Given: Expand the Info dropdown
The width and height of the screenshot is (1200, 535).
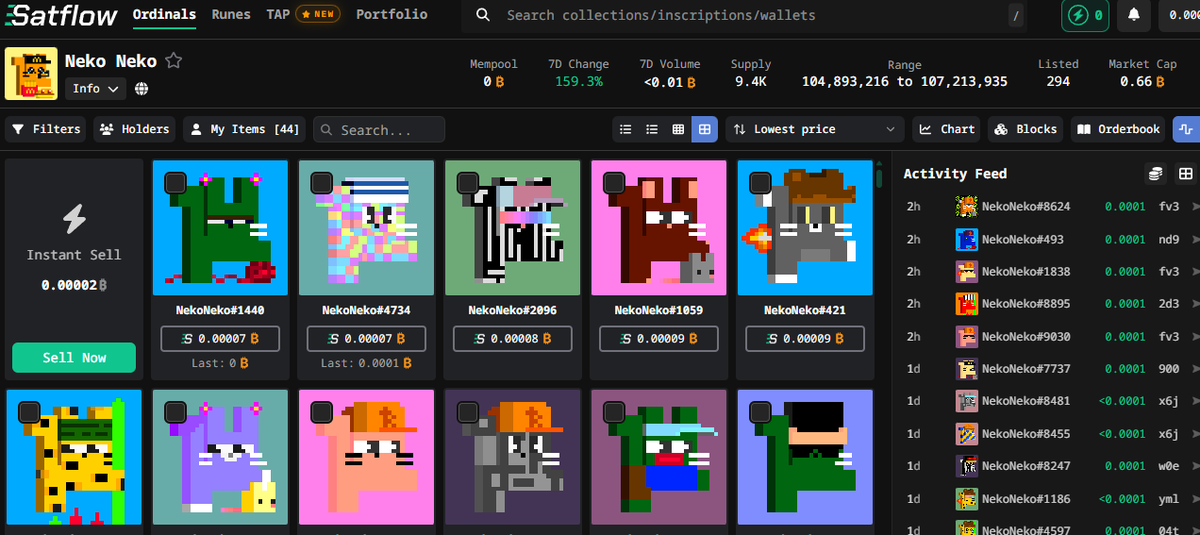Looking at the screenshot, I should (x=97, y=89).
